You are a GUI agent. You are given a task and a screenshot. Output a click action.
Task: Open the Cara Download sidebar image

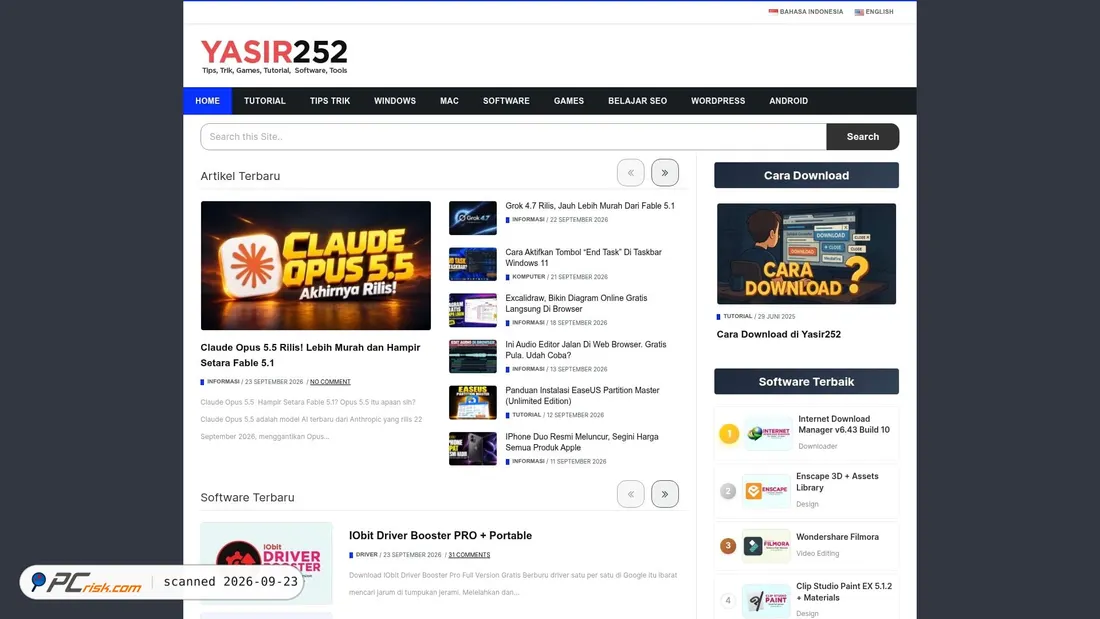pyautogui.click(x=806, y=253)
